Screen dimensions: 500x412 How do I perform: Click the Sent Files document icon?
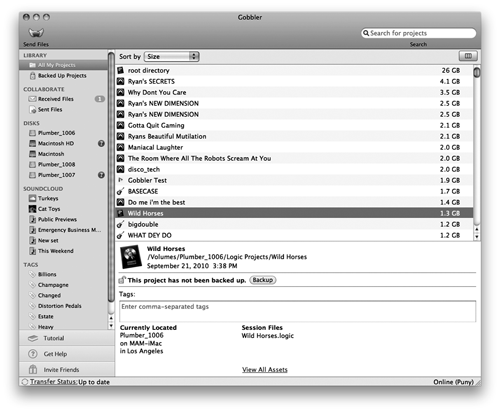pyautogui.click(x=32, y=109)
